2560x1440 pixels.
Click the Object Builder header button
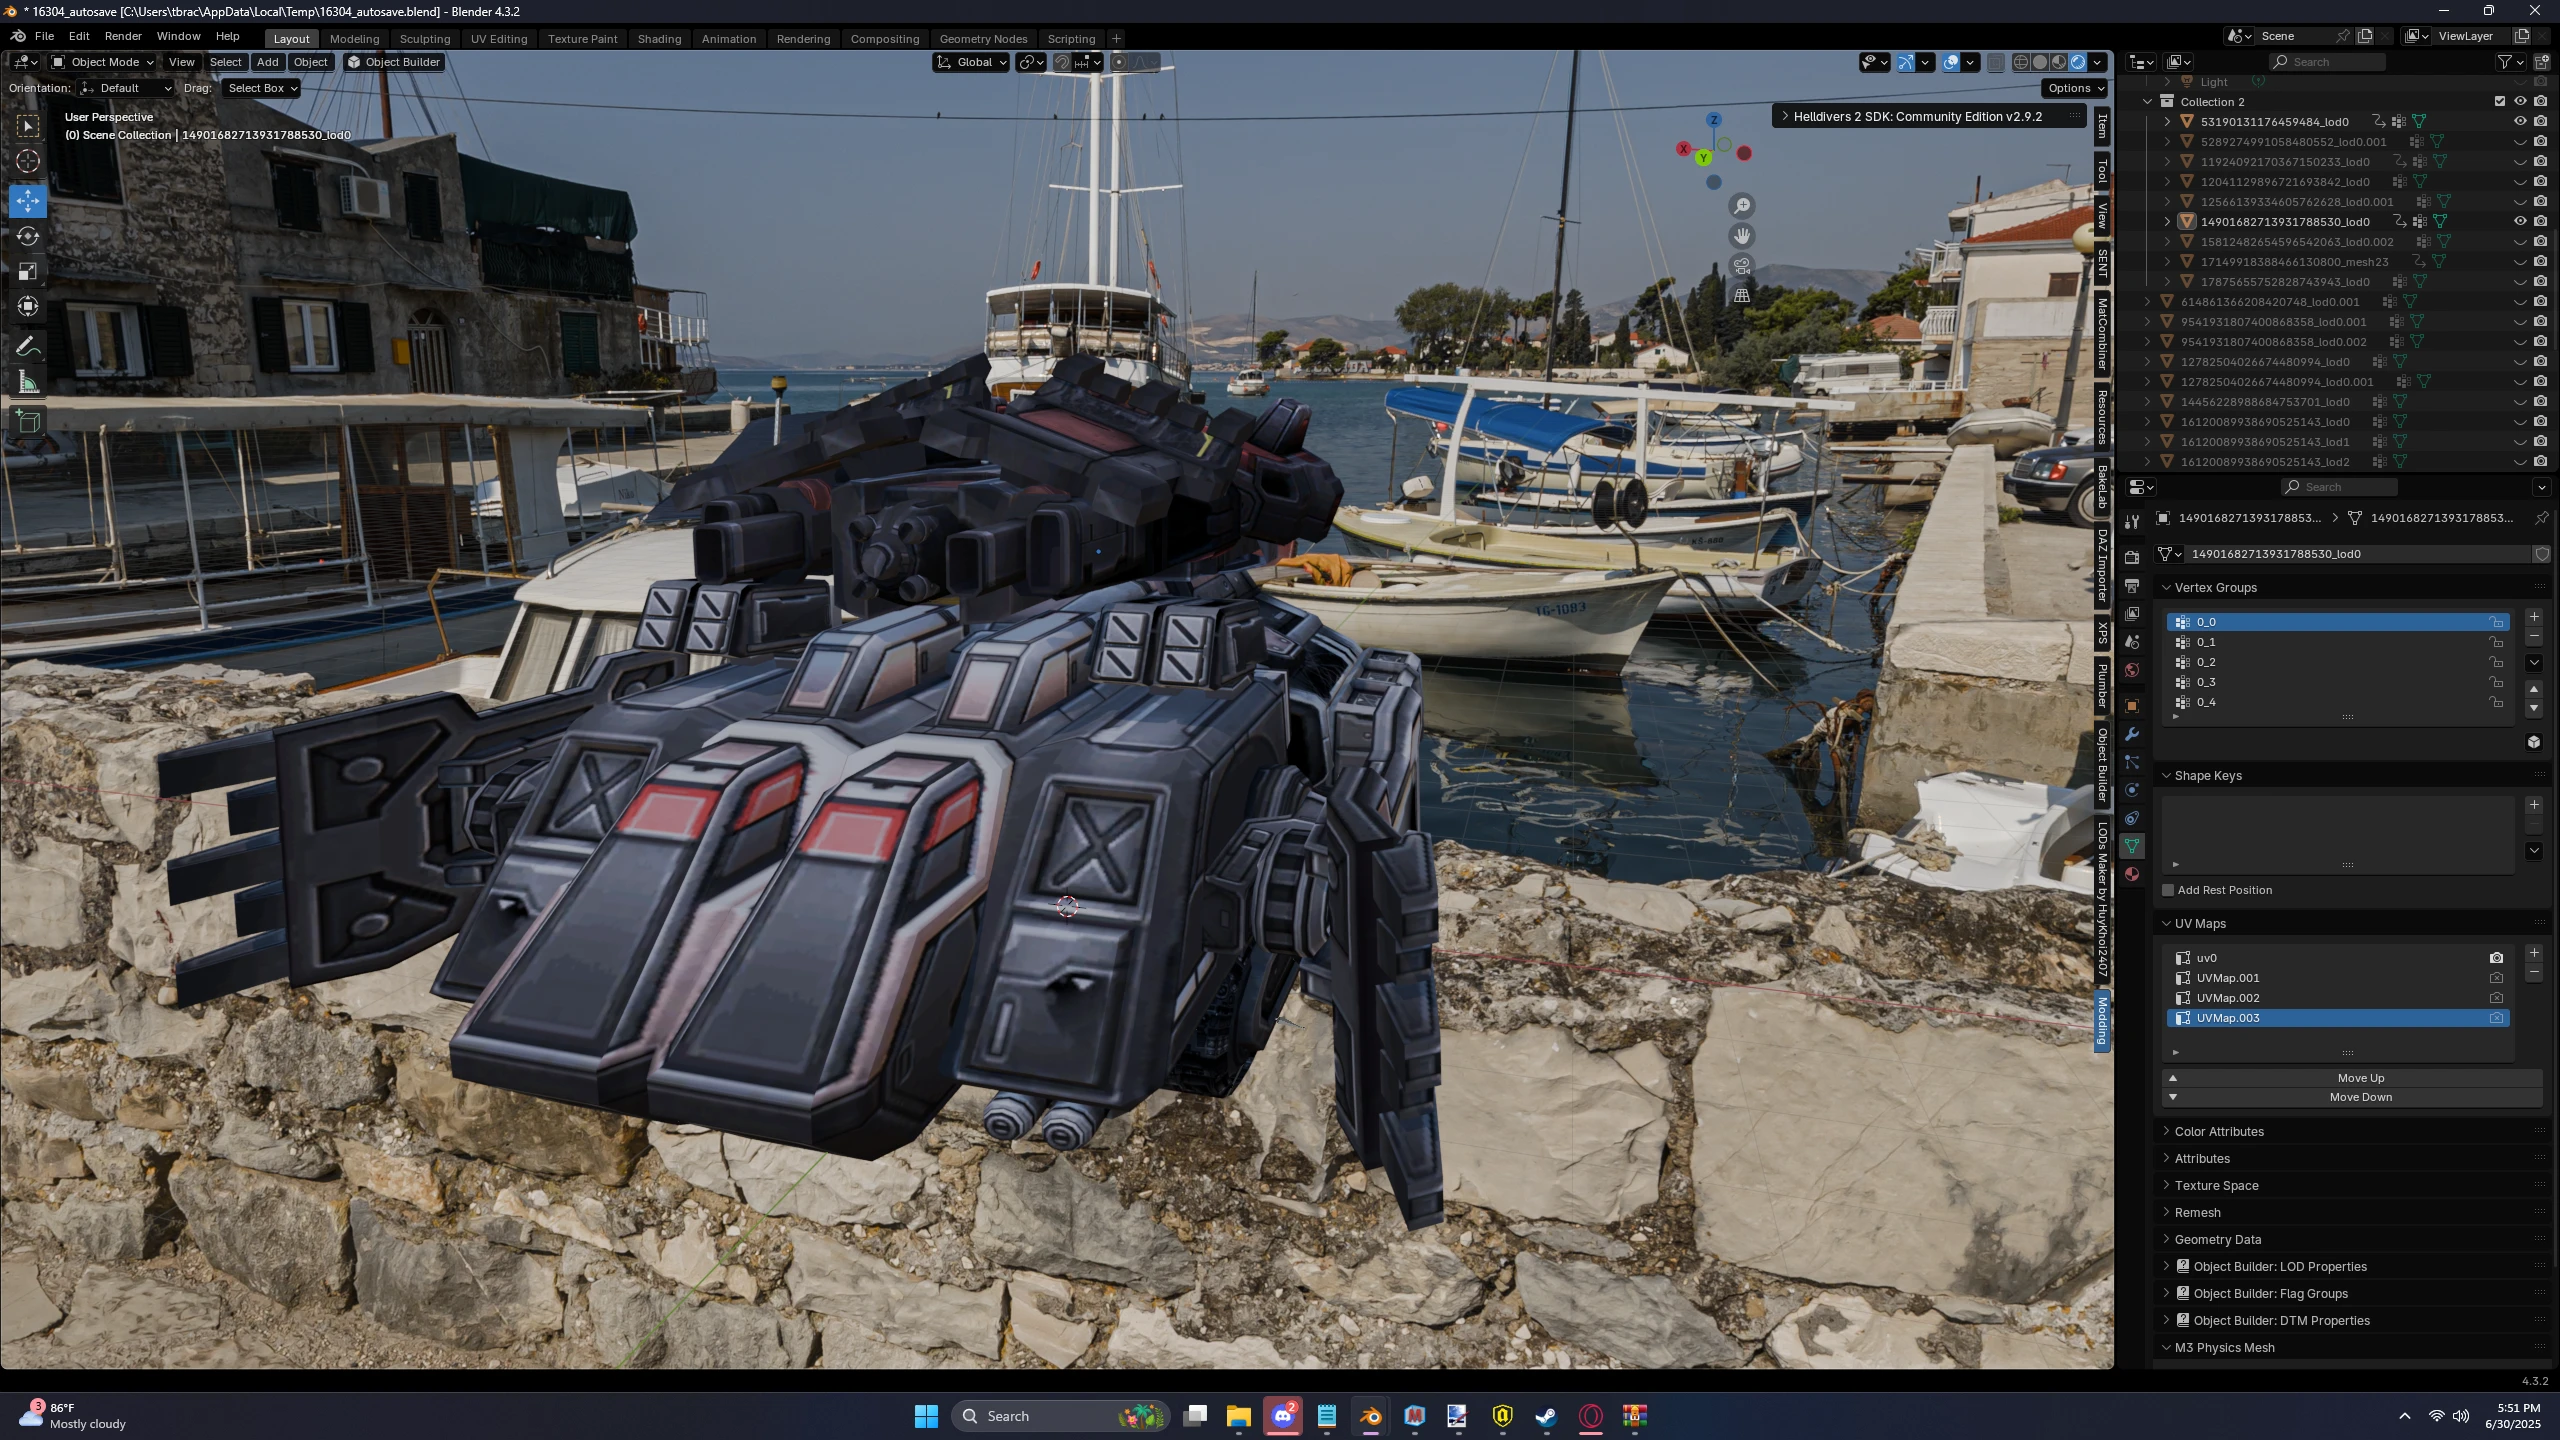point(394,62)
